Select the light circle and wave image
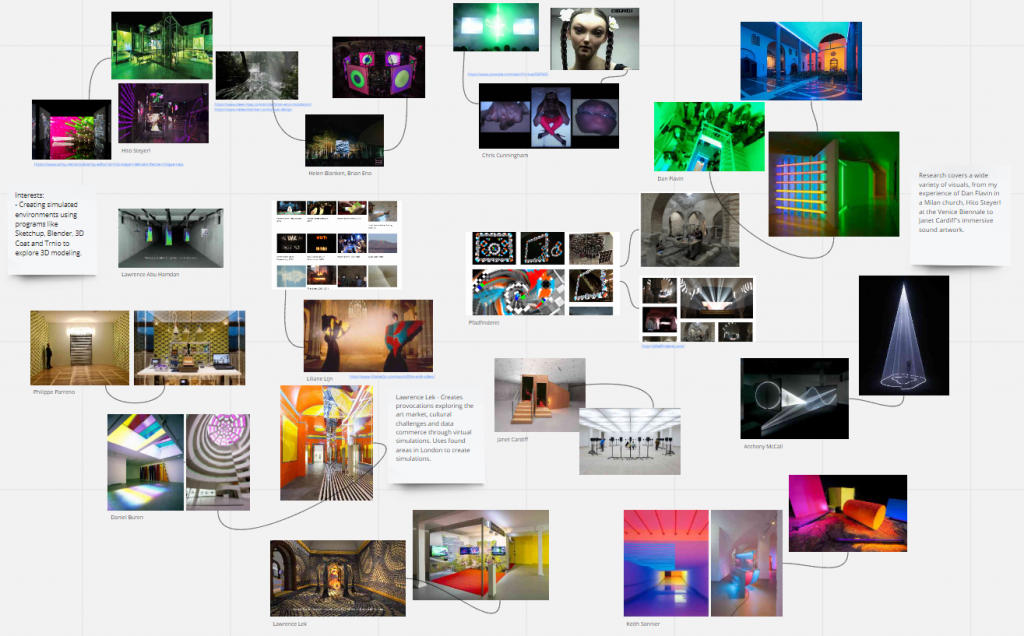 (795, 398)
